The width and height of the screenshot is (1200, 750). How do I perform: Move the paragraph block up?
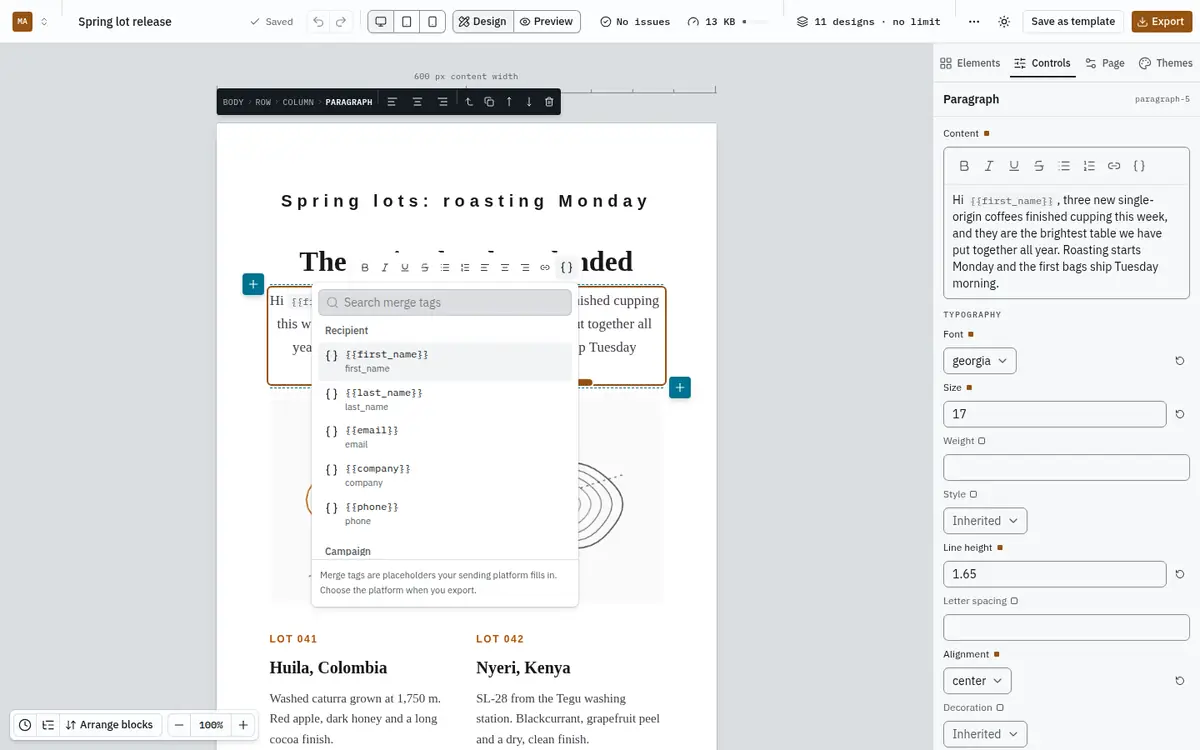point(509,102)
